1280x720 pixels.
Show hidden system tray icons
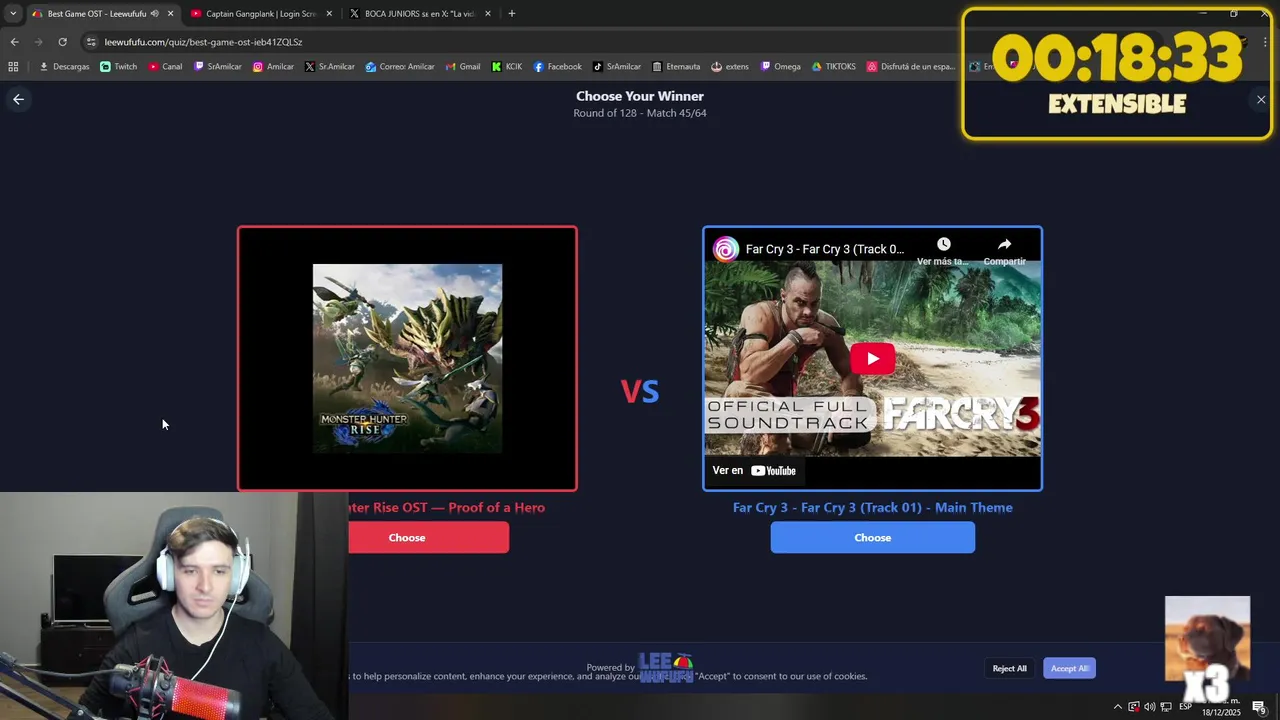click(1117, 707)
